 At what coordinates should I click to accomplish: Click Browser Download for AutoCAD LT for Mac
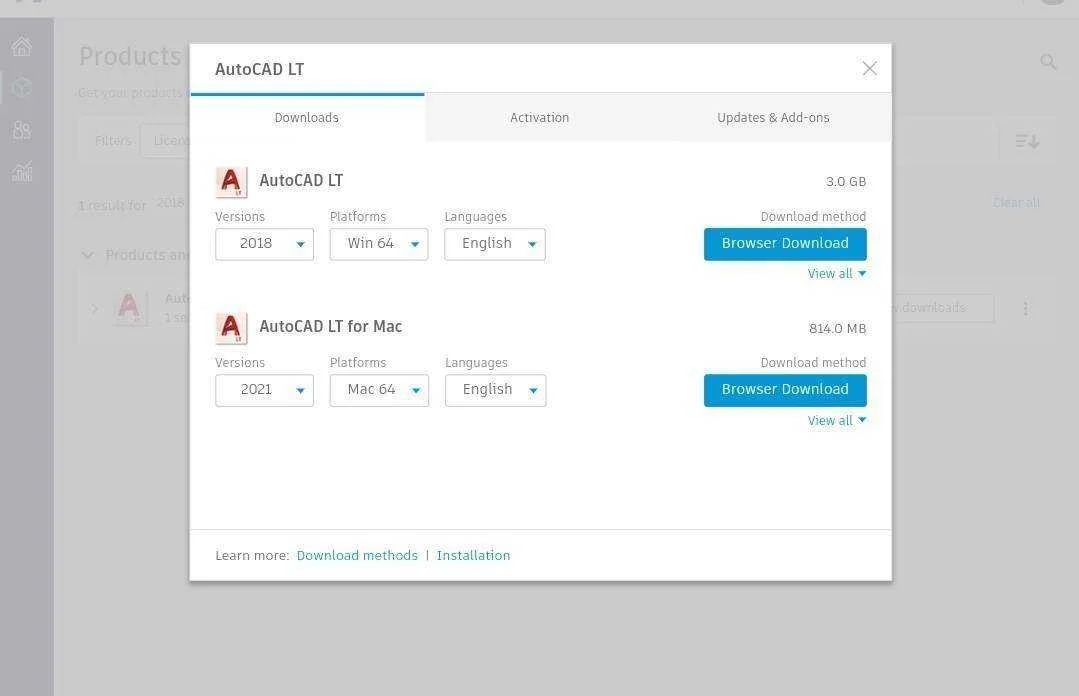(785, 390)
